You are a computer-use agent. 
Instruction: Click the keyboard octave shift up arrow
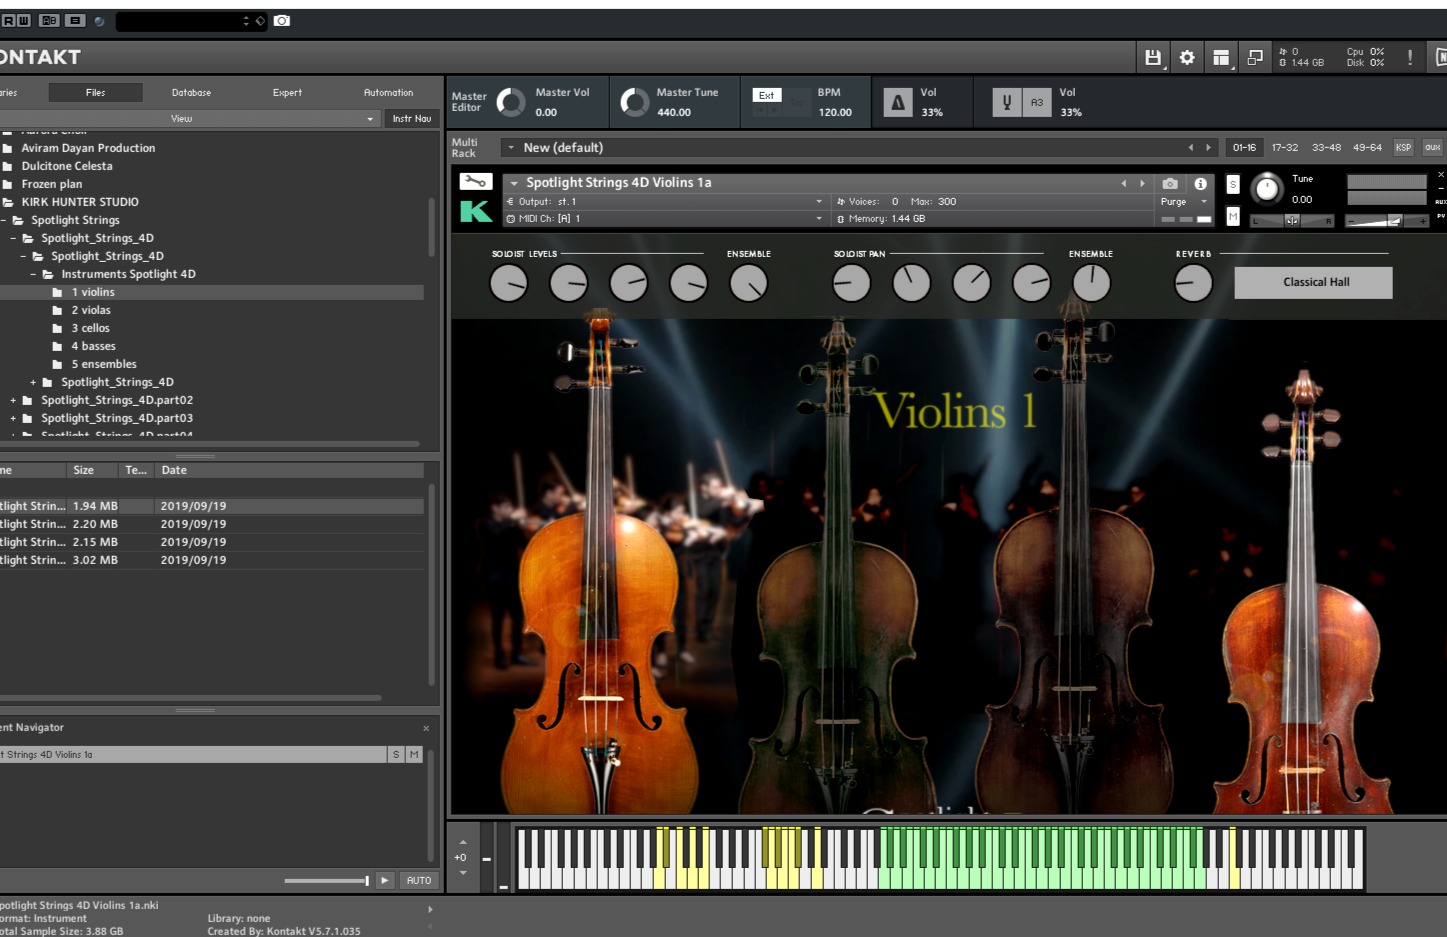point(462,842)
